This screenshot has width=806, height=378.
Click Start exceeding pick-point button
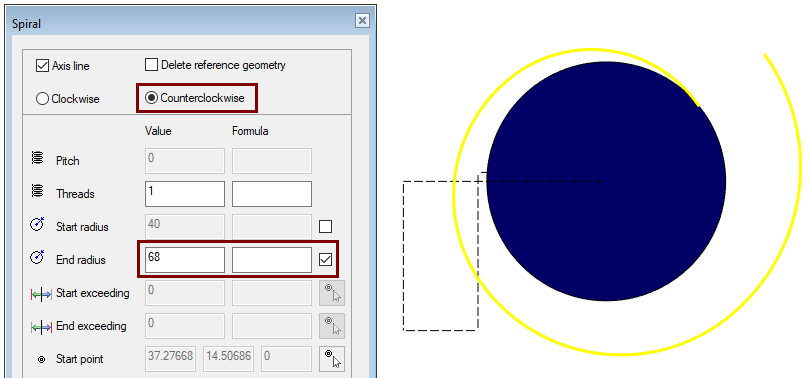point(332,293)
